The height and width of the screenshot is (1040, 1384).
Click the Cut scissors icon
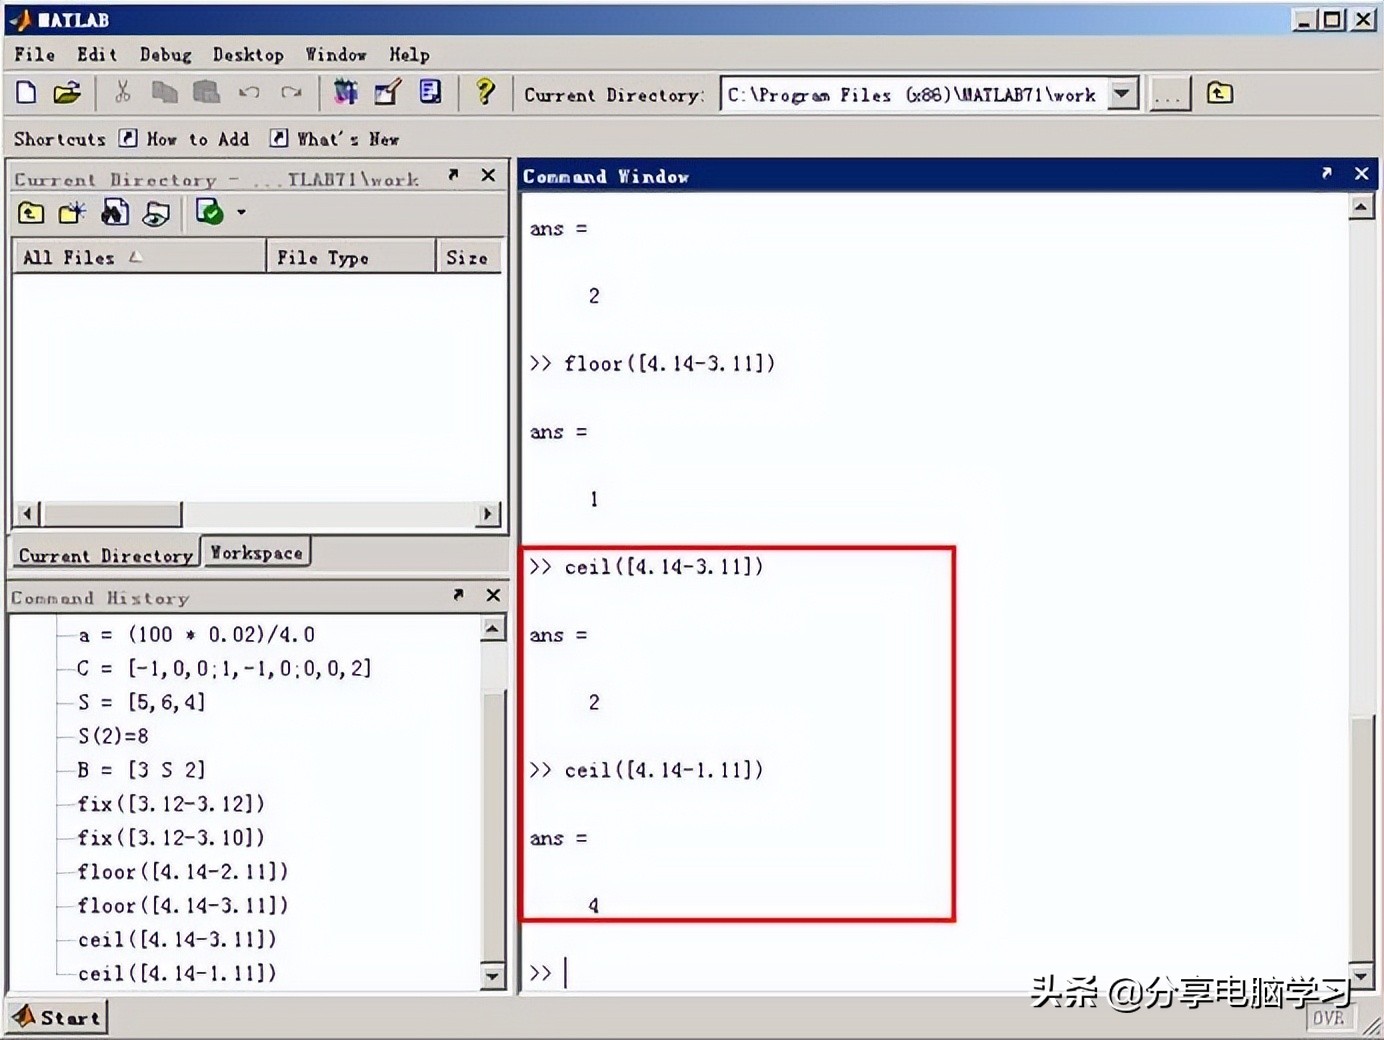123,93
